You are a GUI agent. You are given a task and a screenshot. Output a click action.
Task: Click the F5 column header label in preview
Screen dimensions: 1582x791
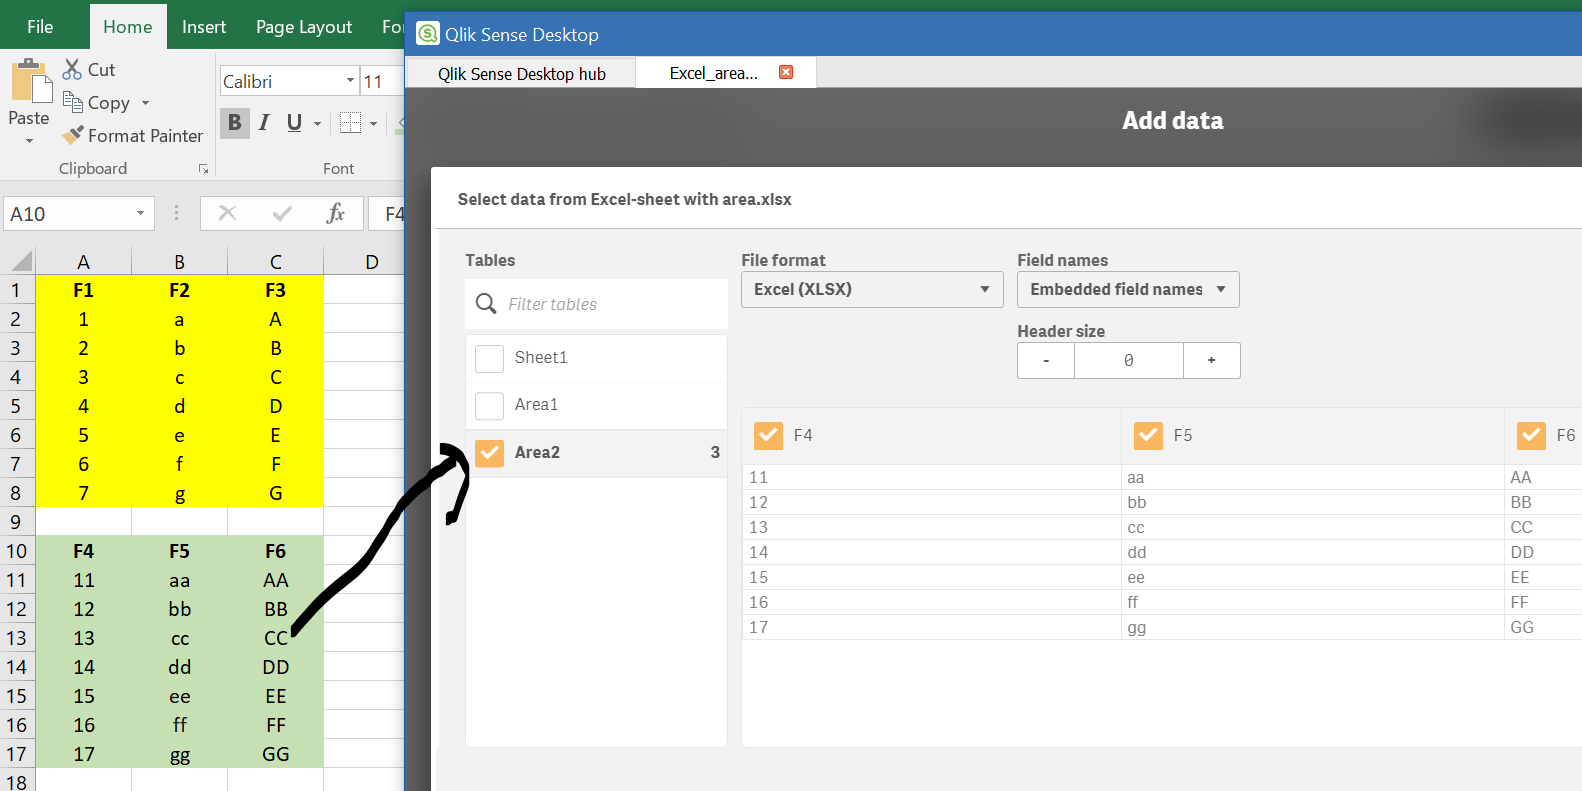coord(1183,435)
